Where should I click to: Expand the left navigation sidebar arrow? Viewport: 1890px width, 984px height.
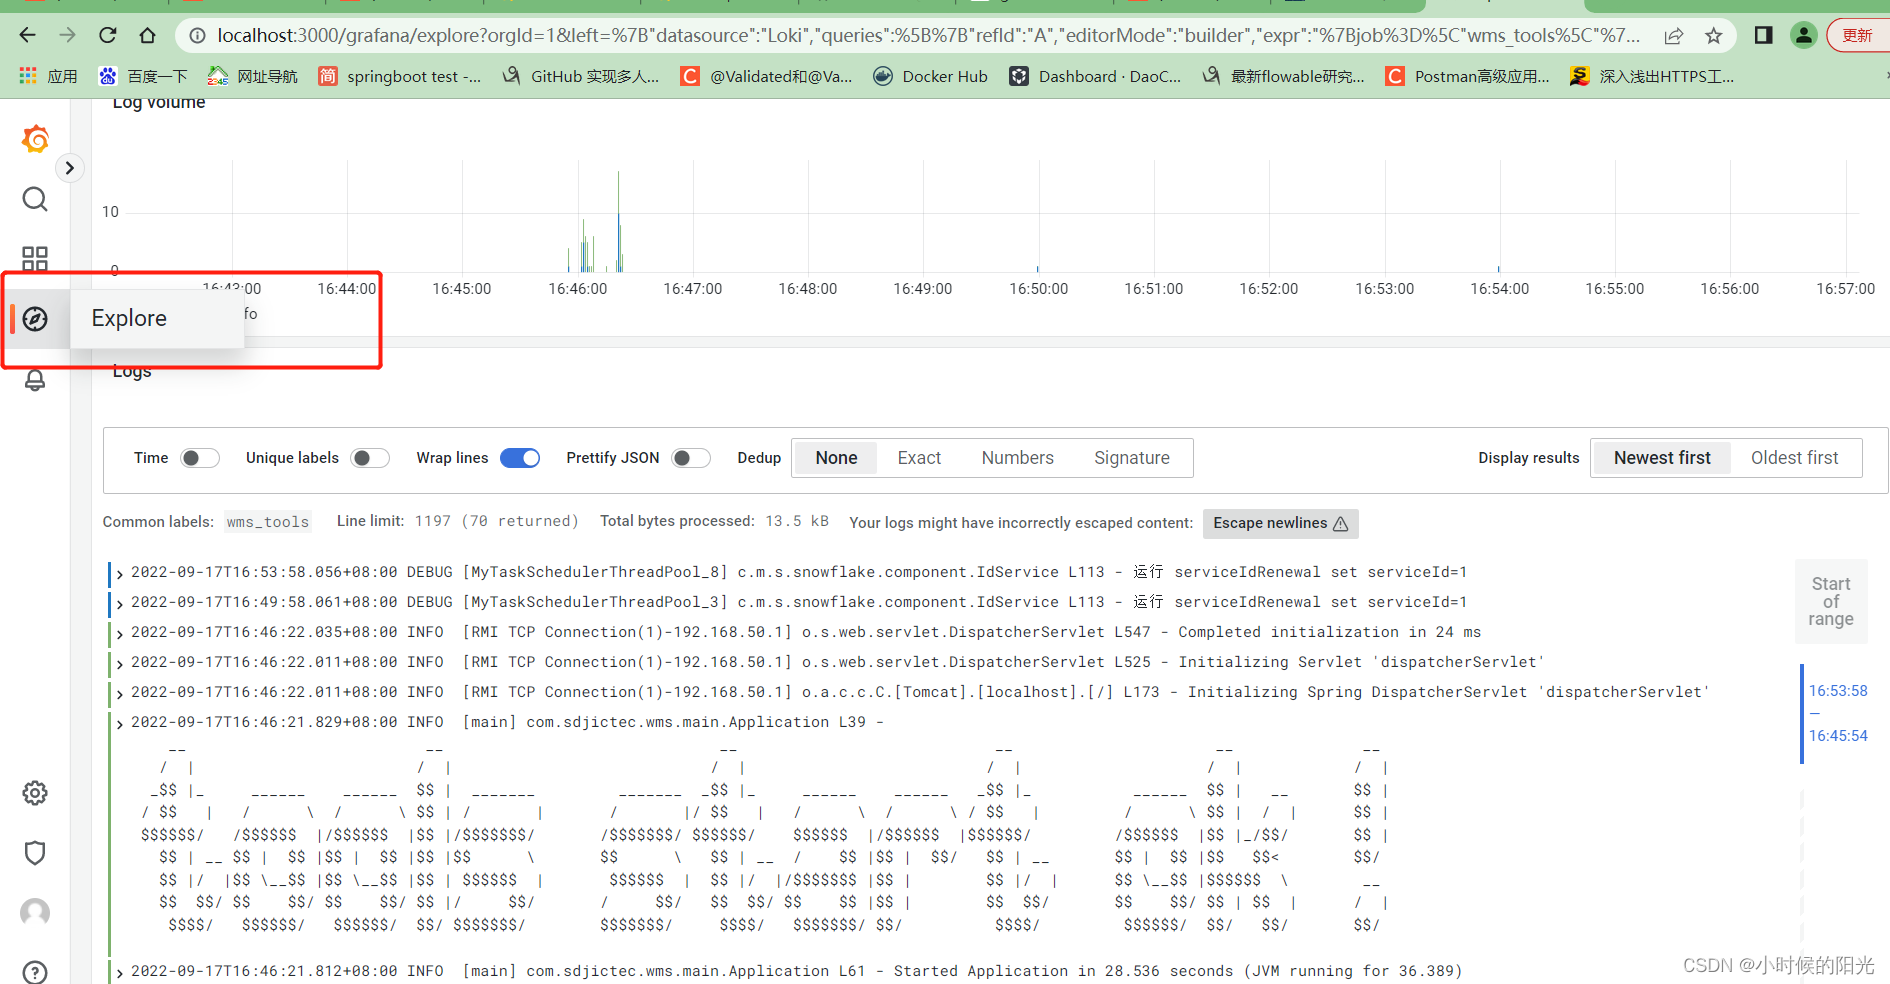coord(69,167)
